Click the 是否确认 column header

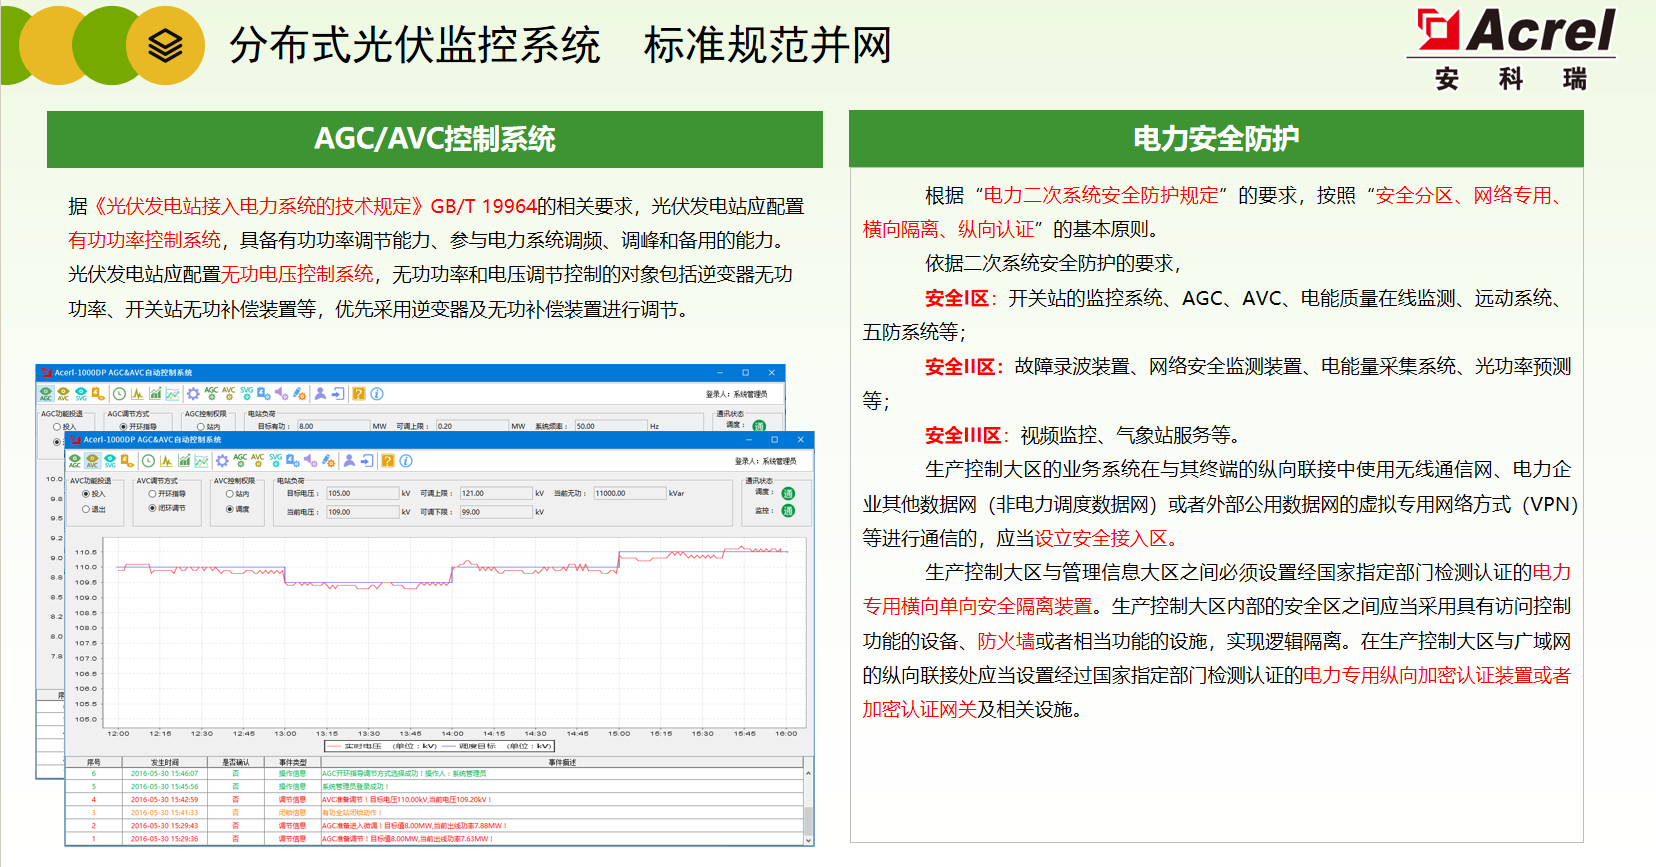click(236, 762)
